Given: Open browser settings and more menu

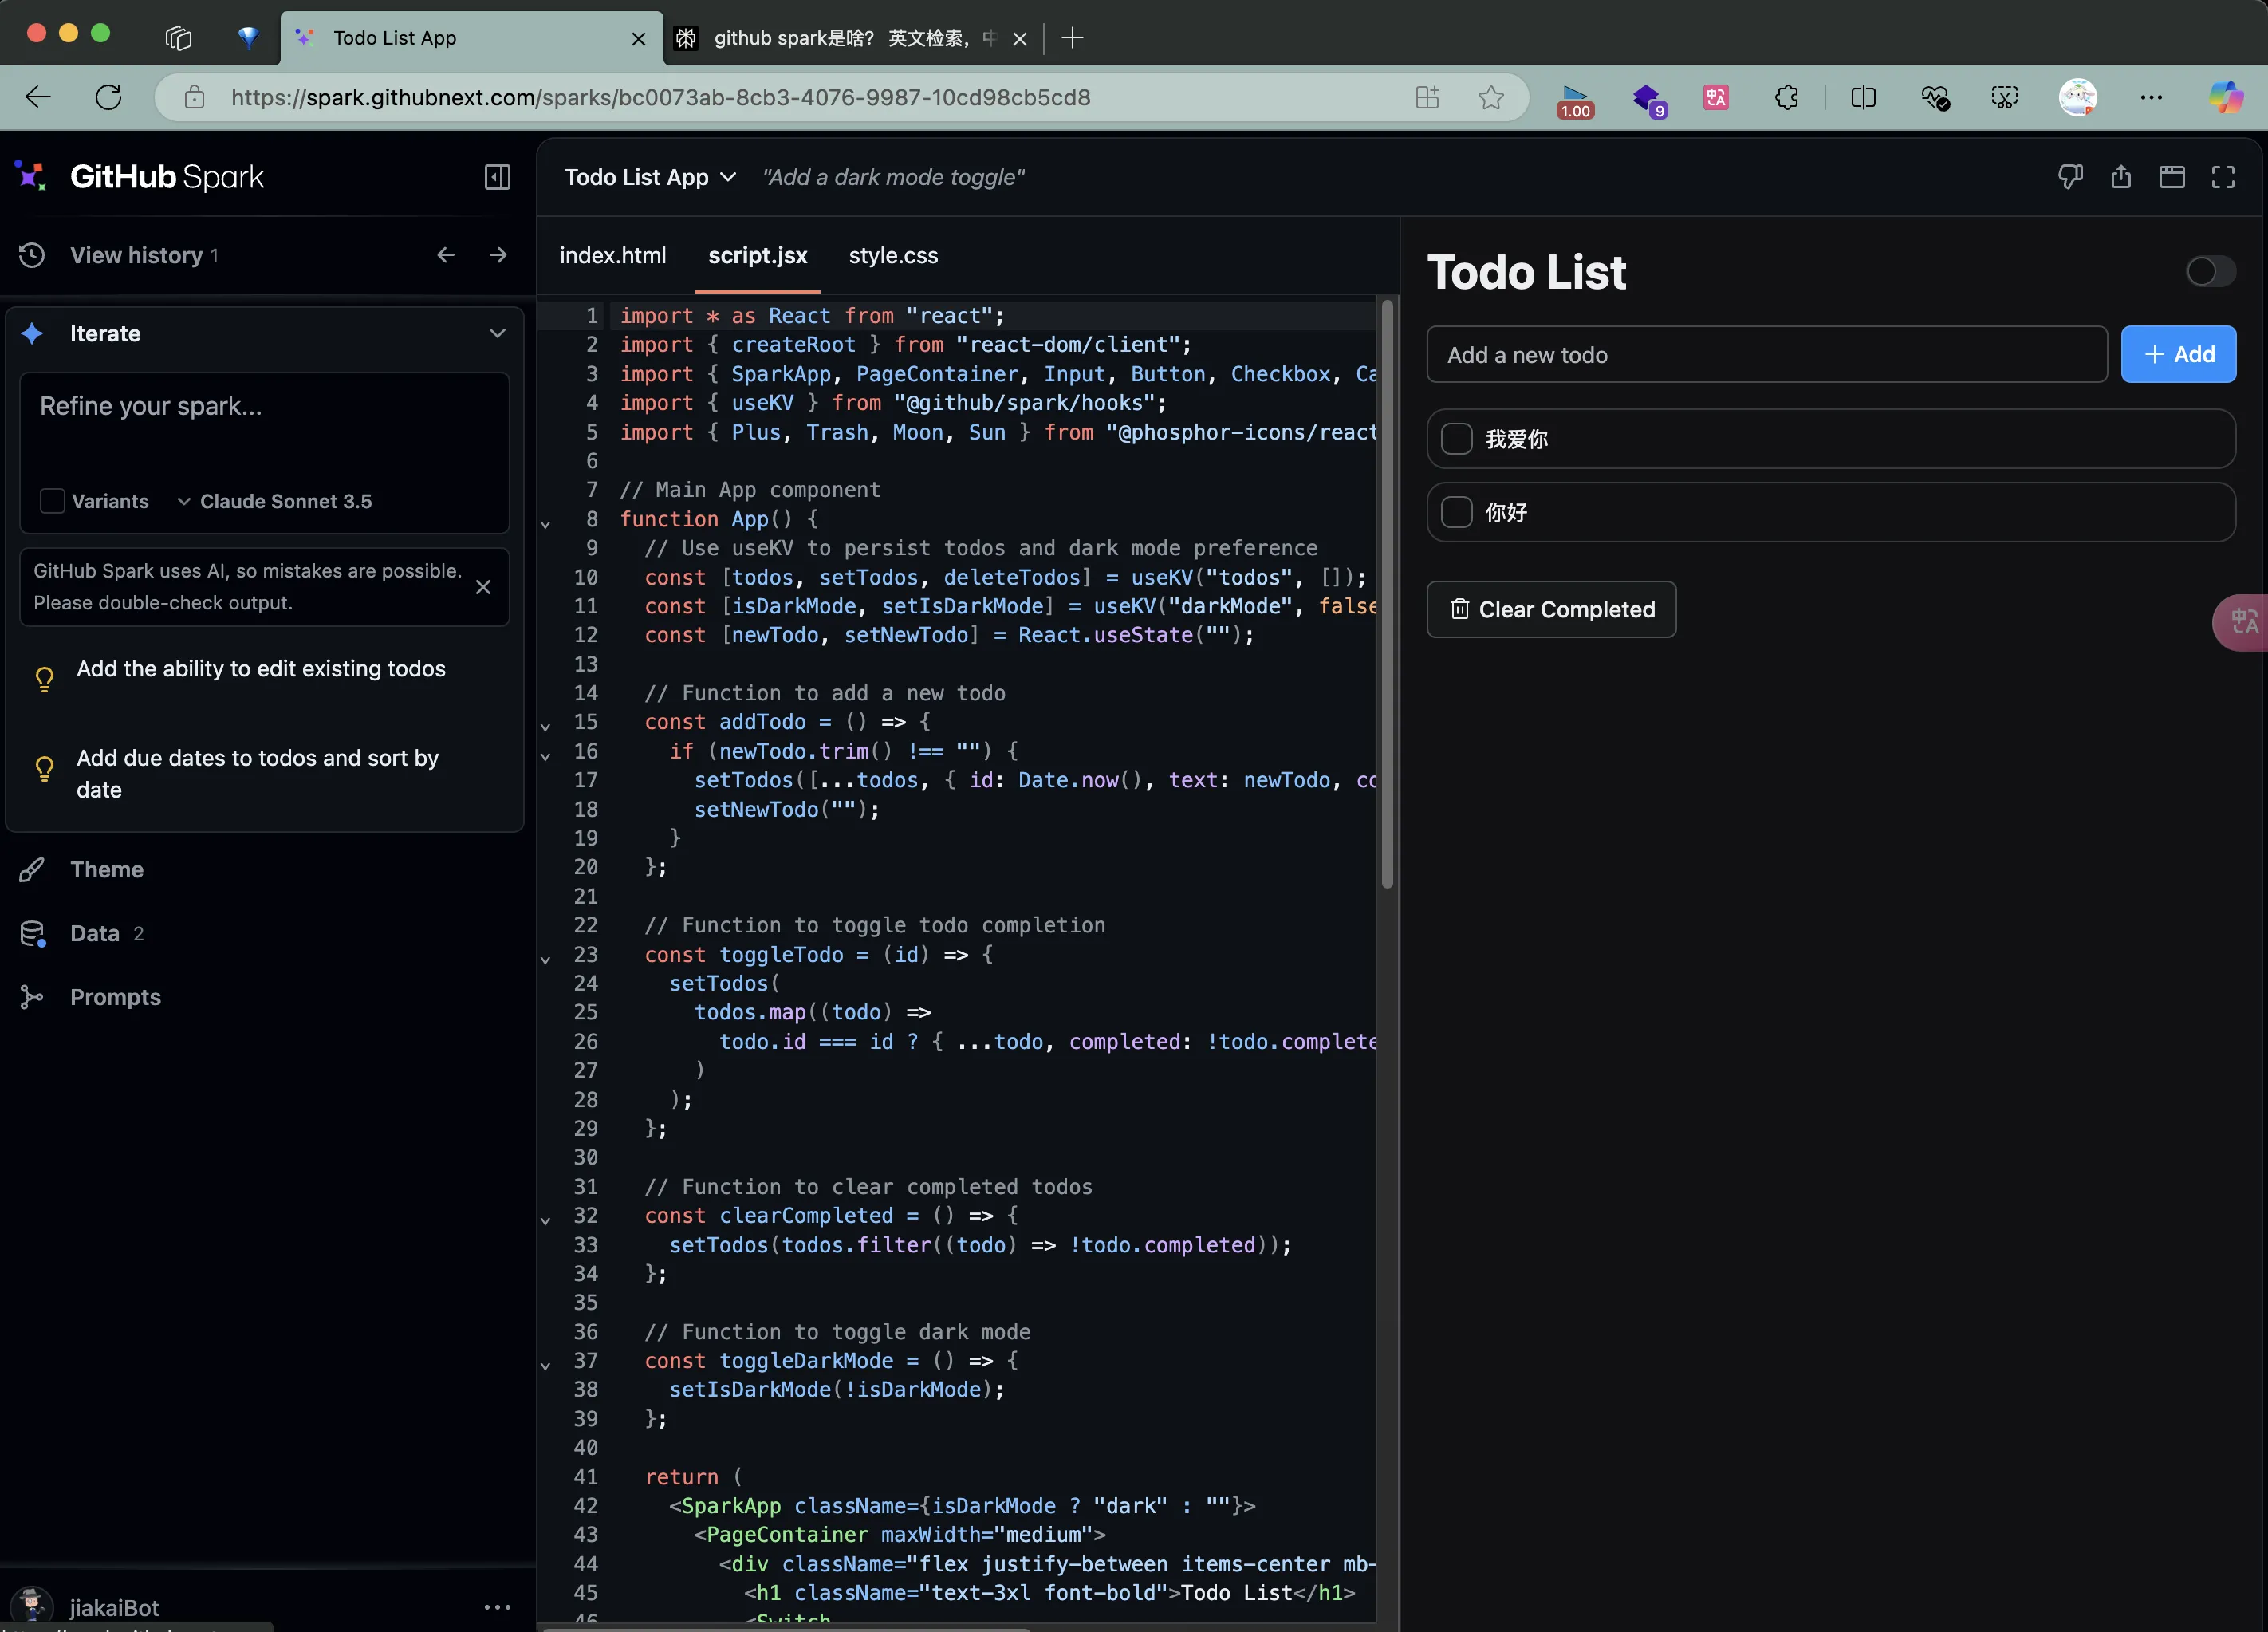Looking at the screenshot, I should coord(2151,97).
